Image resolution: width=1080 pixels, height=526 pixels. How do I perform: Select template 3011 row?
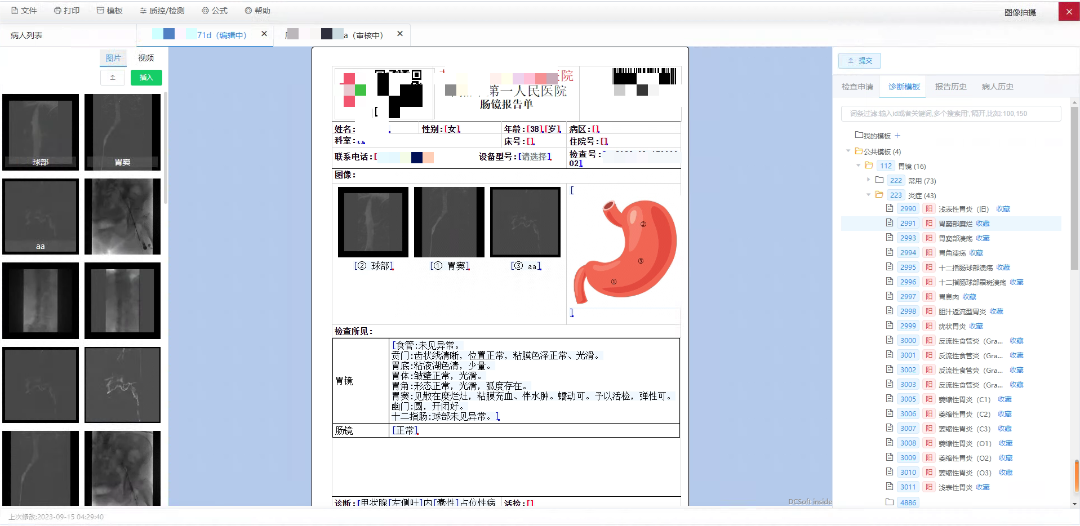pyautogui.click(x=951, y=487)
